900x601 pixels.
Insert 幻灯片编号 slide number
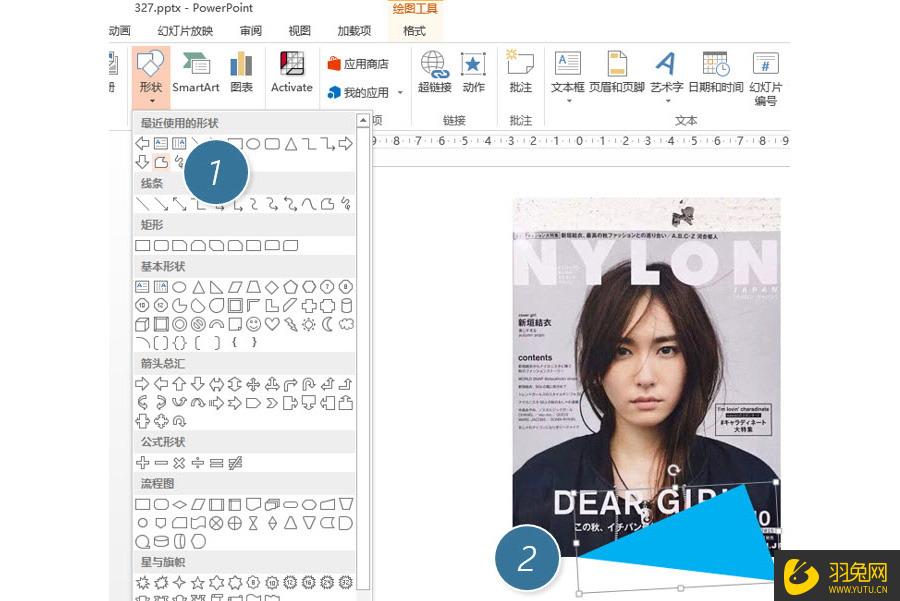(x=765, y=78)
